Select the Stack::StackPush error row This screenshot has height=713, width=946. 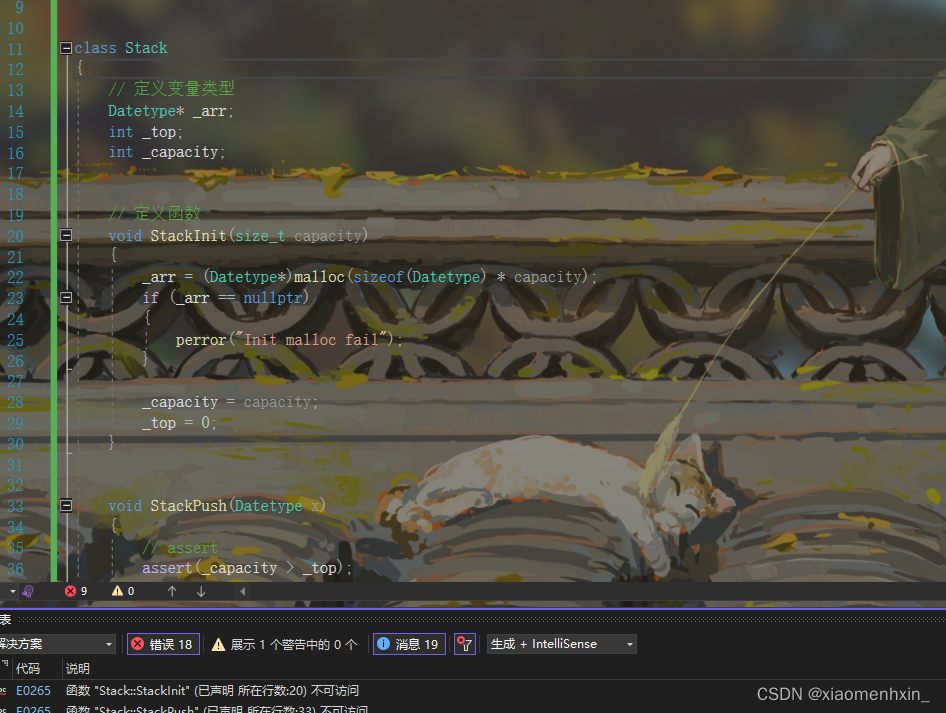click(473, 708)
